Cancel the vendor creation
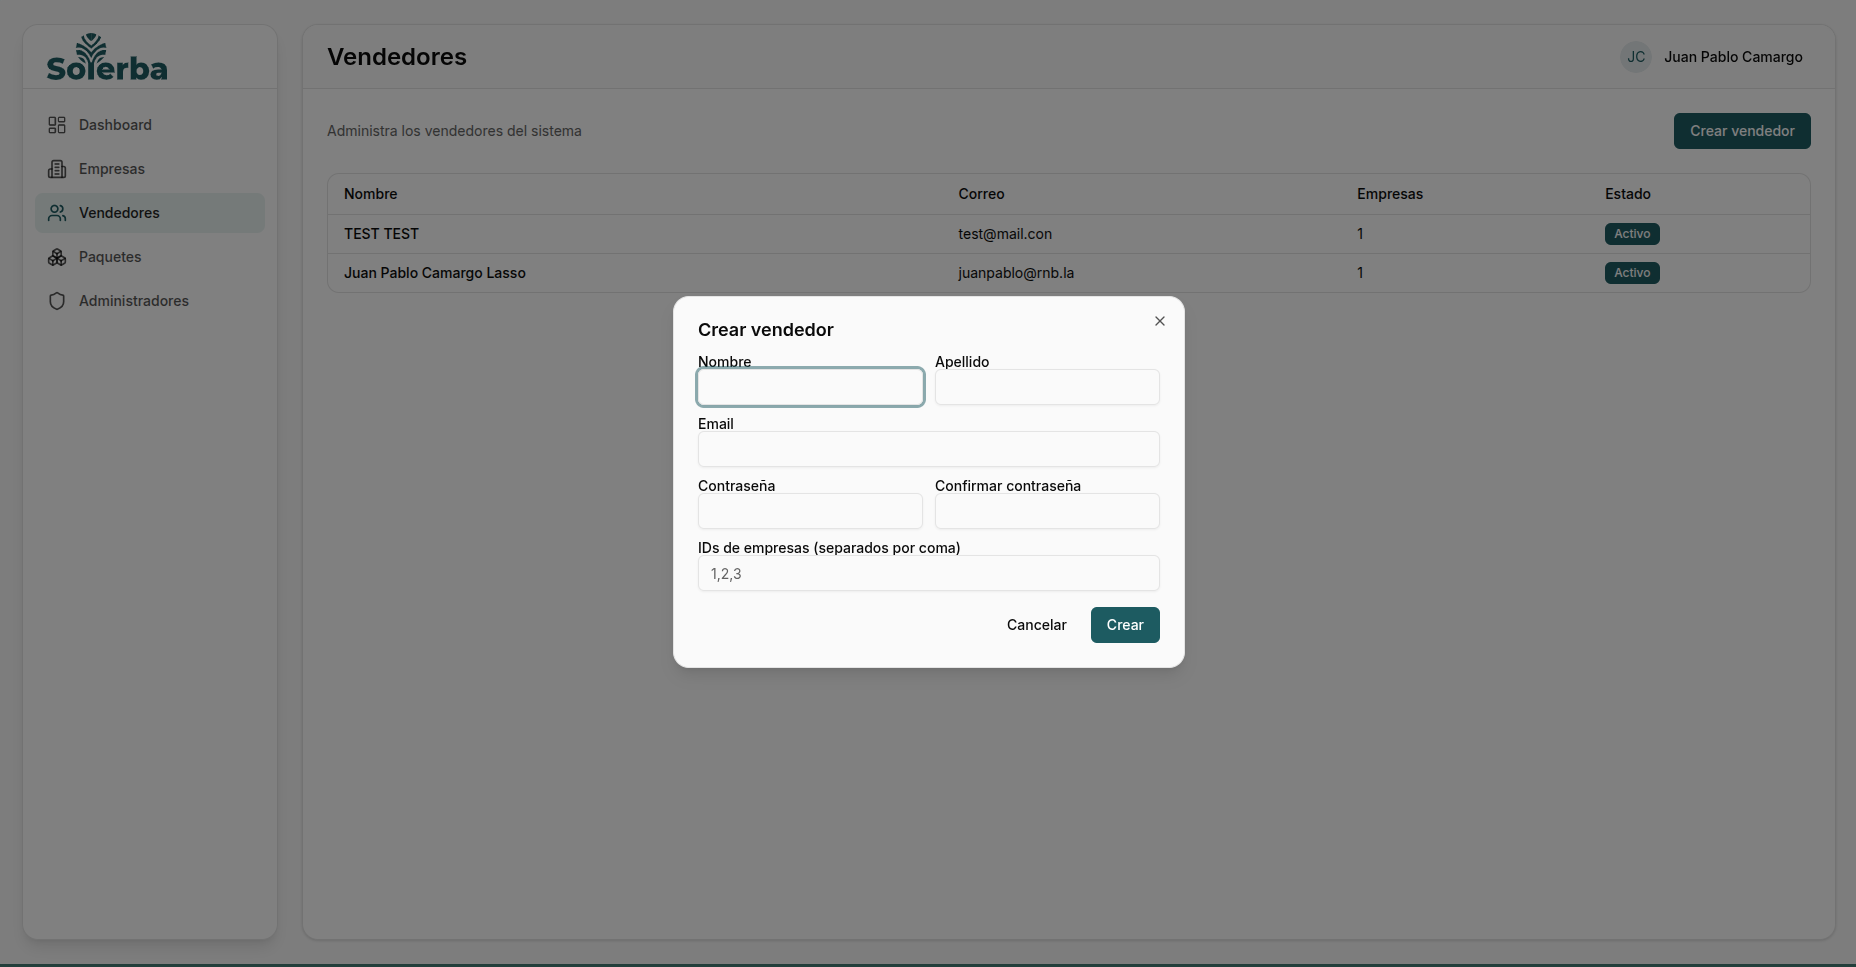Image resolution: width=1856 pixels, height=967 pixels. click(1036, 625)
